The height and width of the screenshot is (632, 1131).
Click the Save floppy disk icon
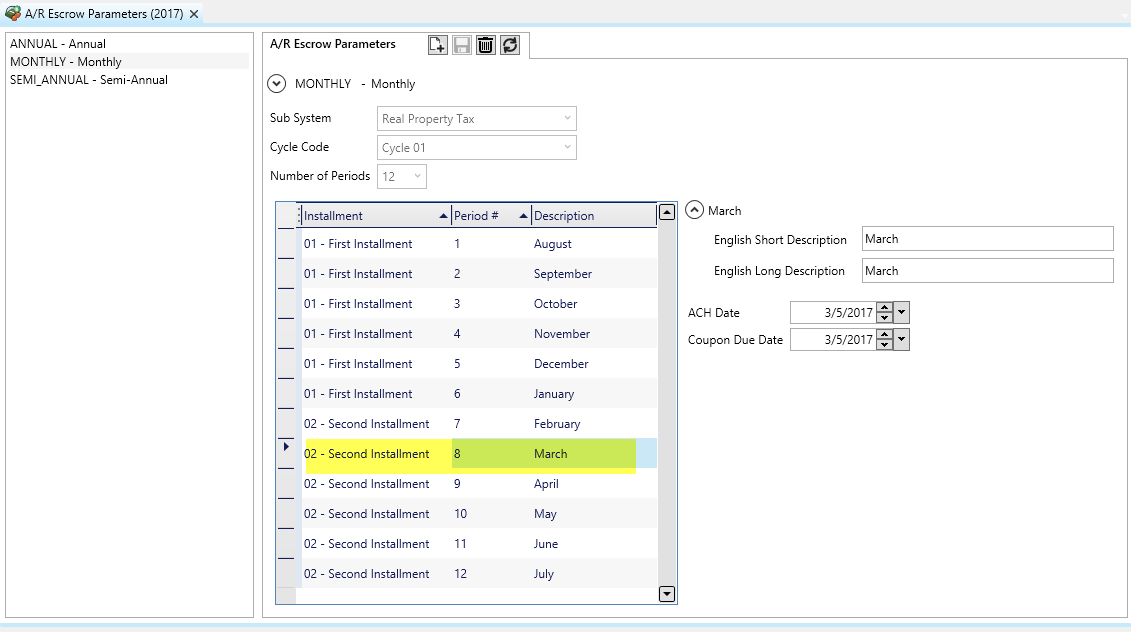pos(462,45)
